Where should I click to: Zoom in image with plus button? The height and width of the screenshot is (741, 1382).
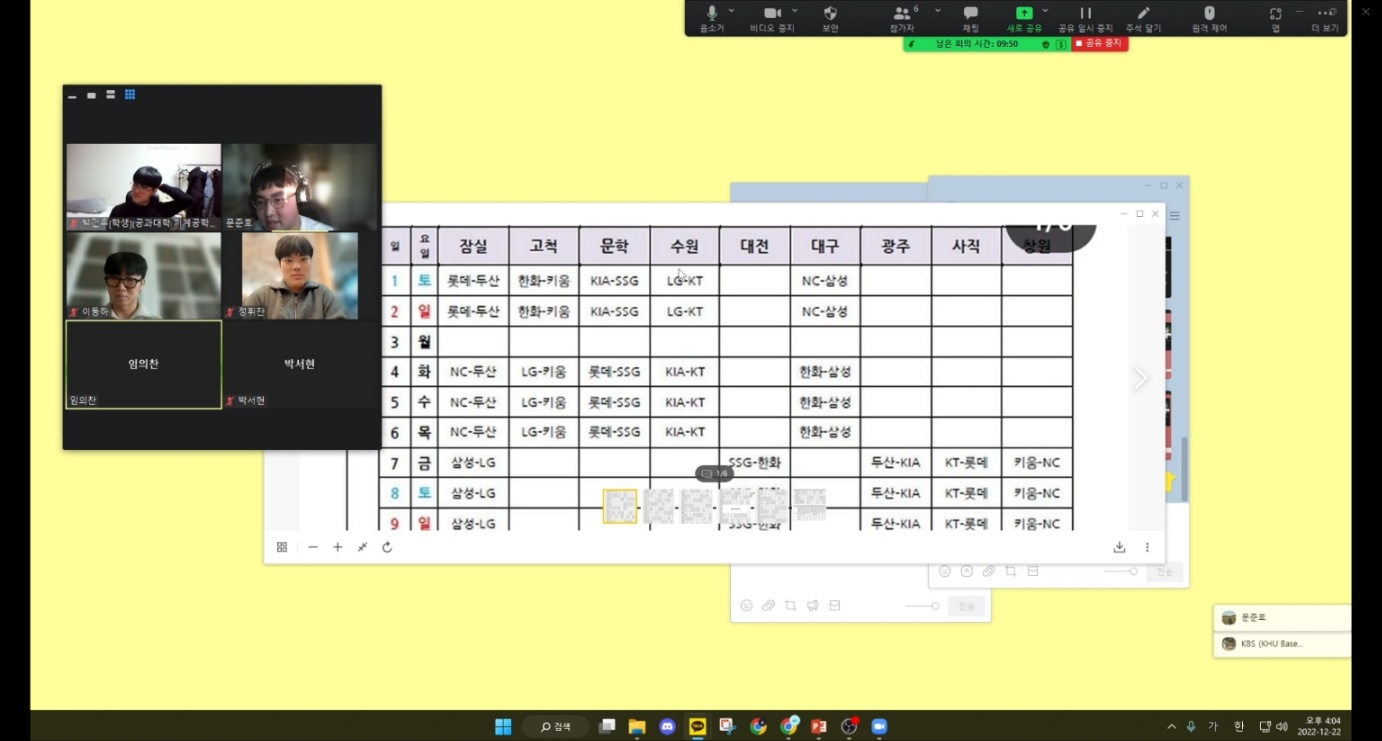[x=338, y=547]
